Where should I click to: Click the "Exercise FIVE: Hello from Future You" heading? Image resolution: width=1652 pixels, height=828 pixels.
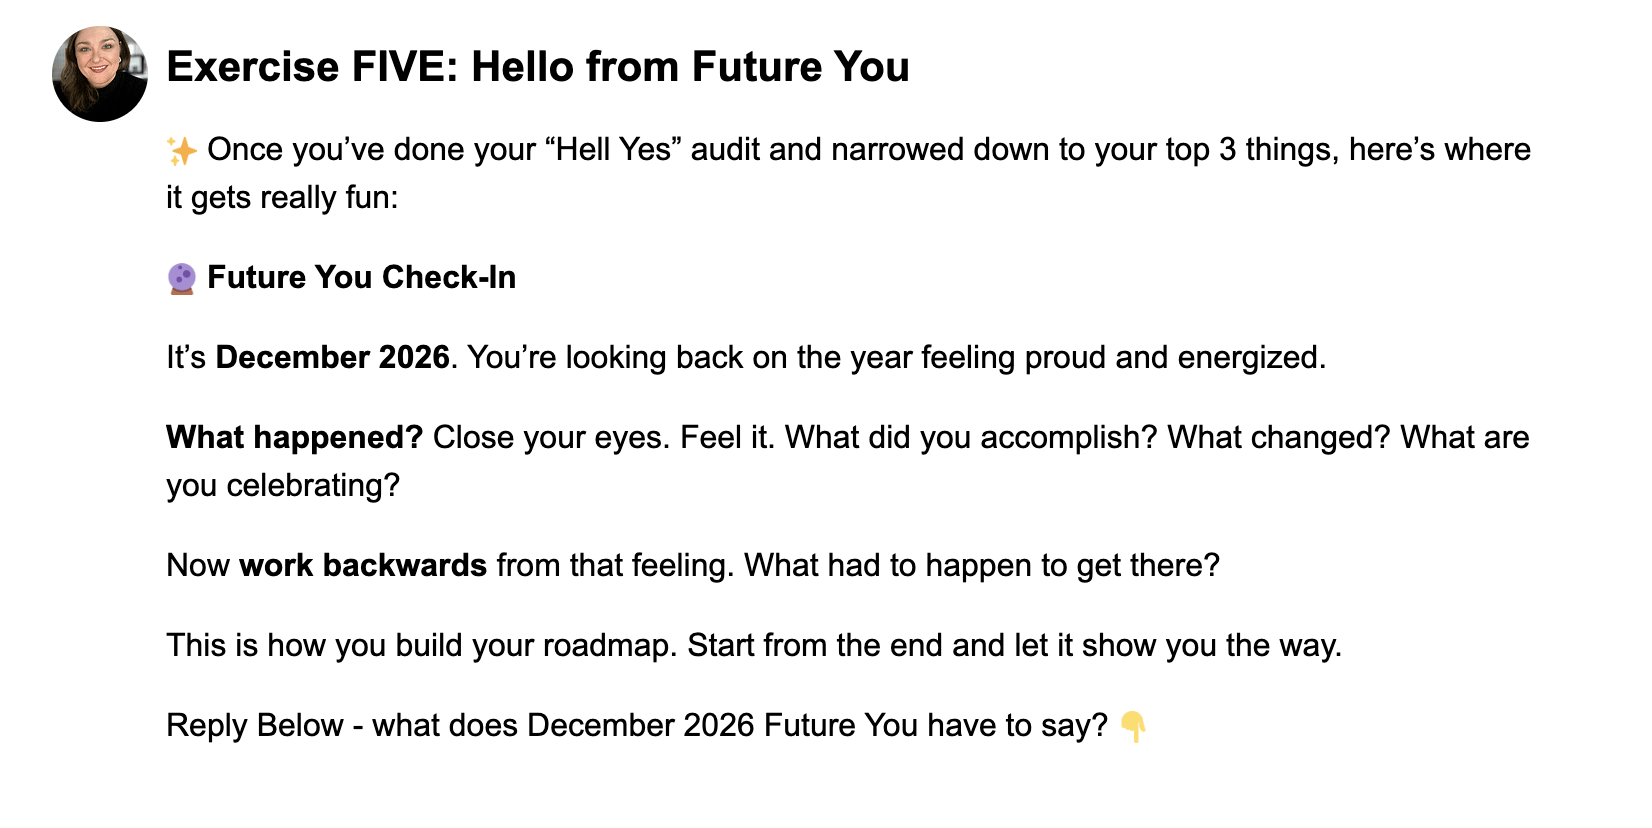[x=538, y=67]
